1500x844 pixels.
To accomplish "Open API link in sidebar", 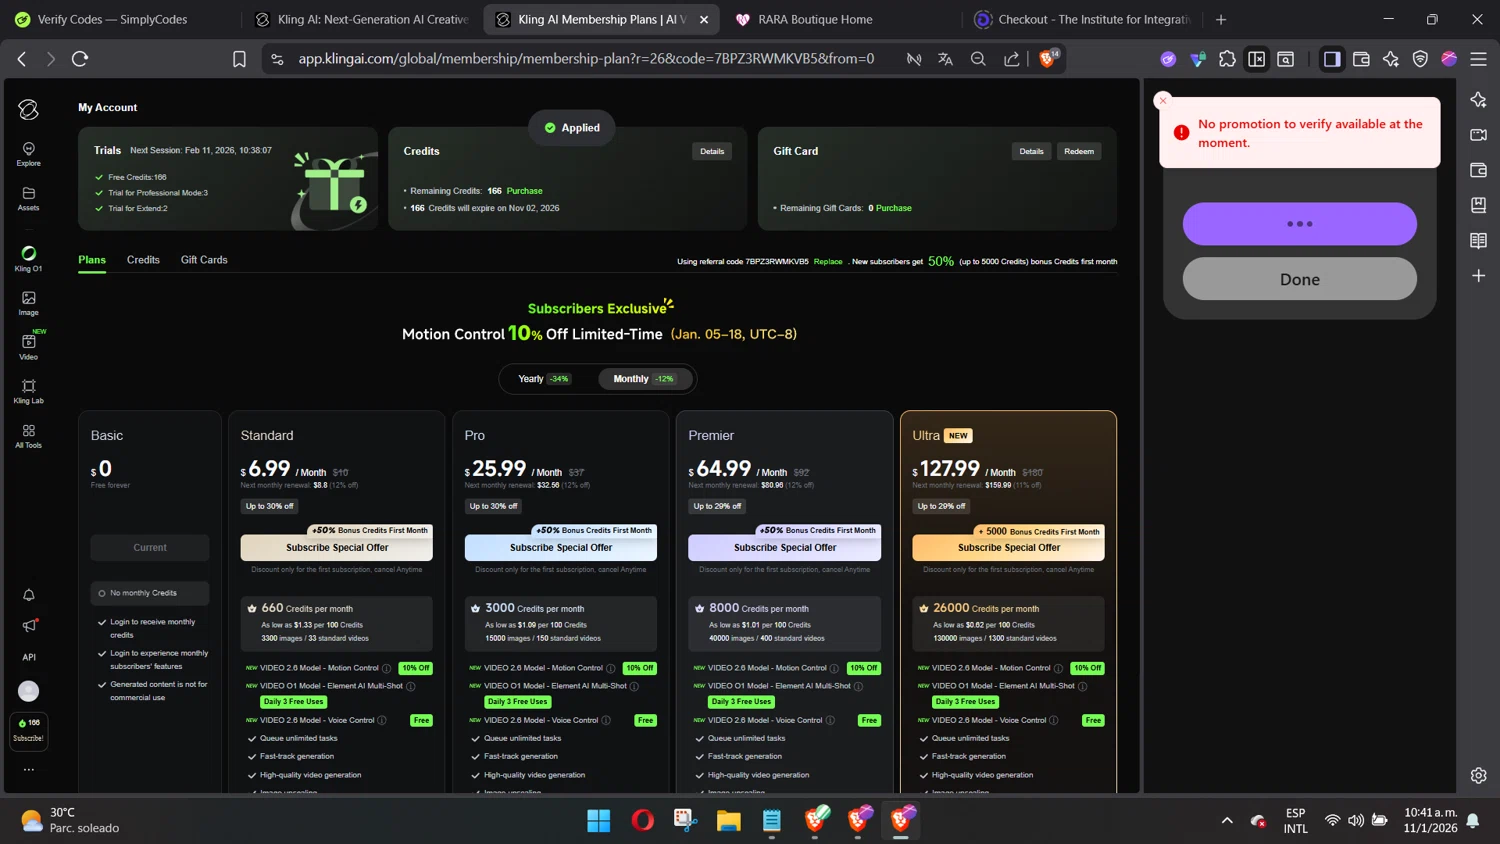I will pos(29,657).
